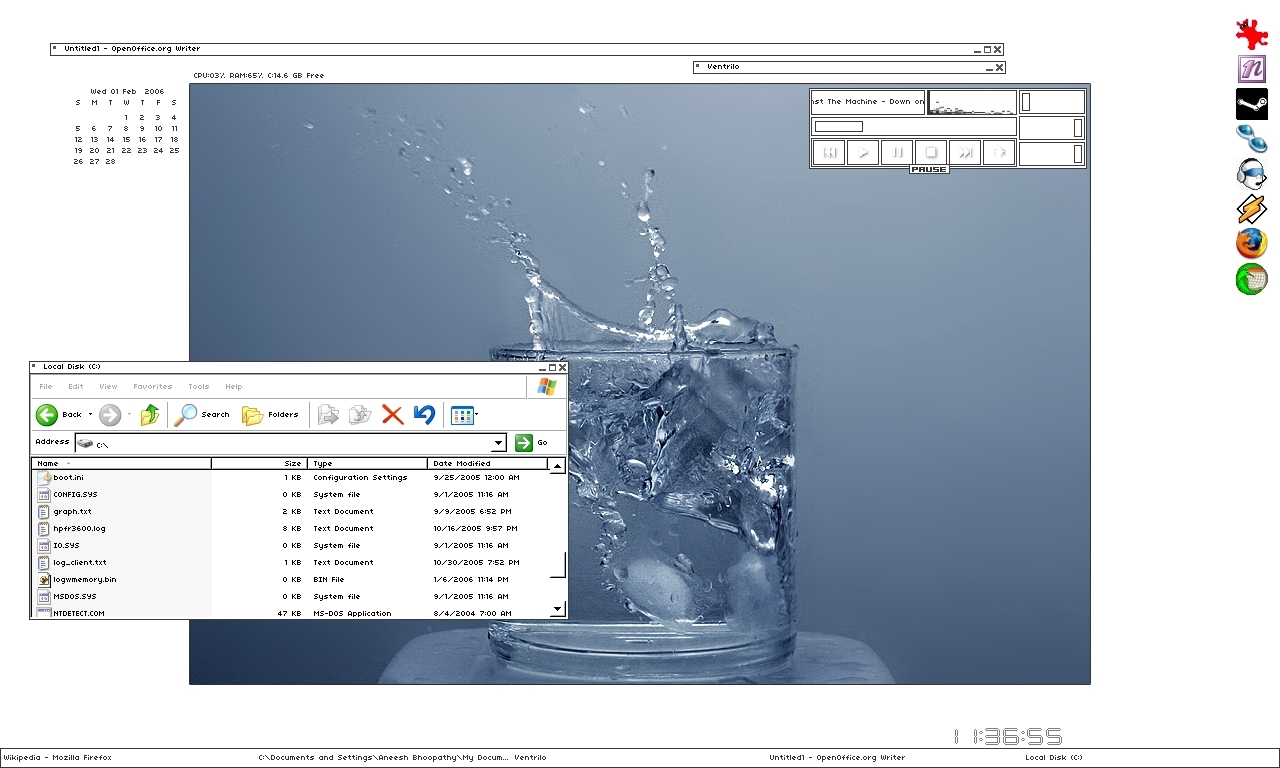This screenshot has height=768, width=1280.
Task: Open Ventrilo headset icon in dock
Action: (x=1250, y=174)
